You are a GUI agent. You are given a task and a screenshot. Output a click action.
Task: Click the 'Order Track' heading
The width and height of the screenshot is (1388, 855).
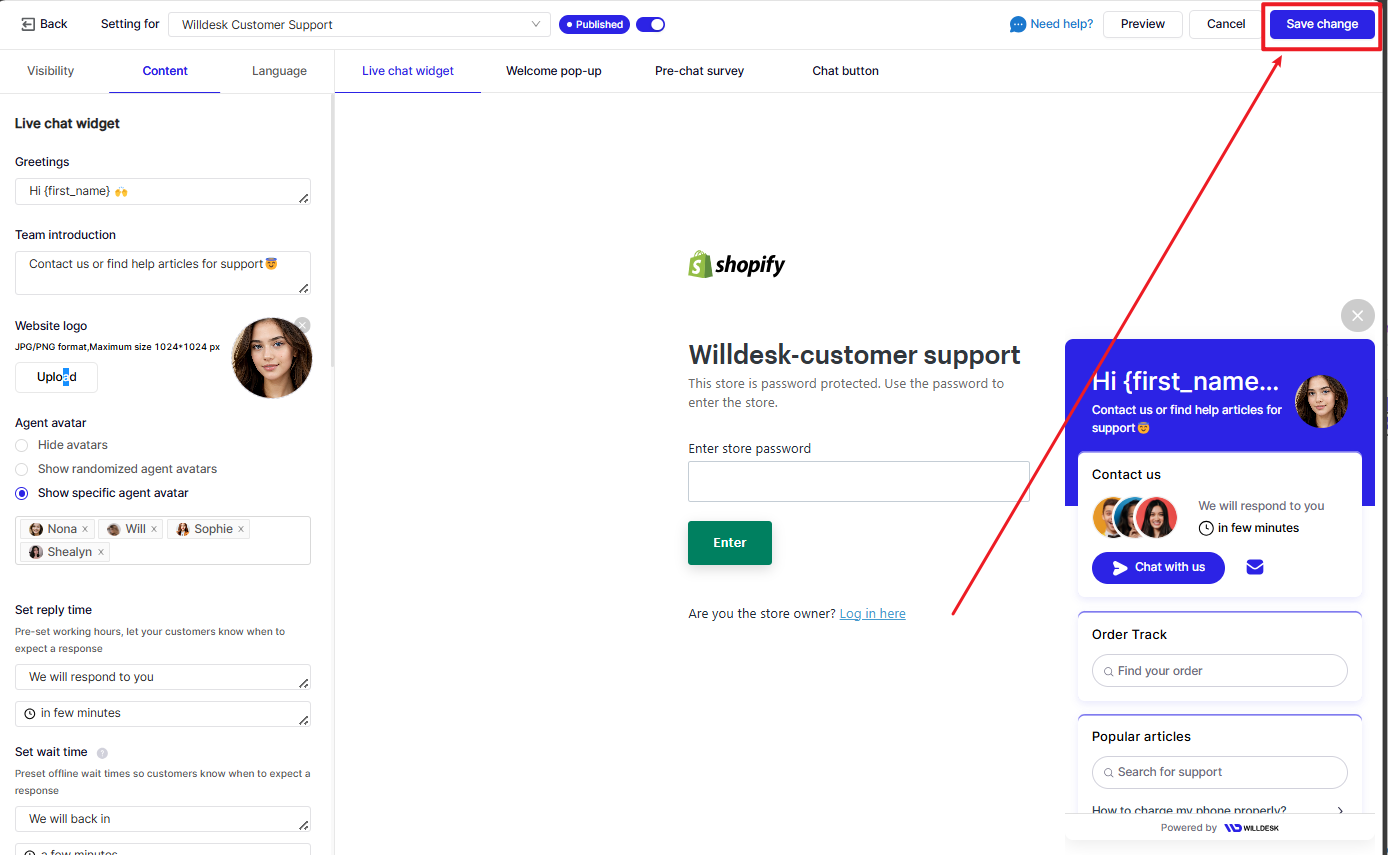[x=1129, y=635]
